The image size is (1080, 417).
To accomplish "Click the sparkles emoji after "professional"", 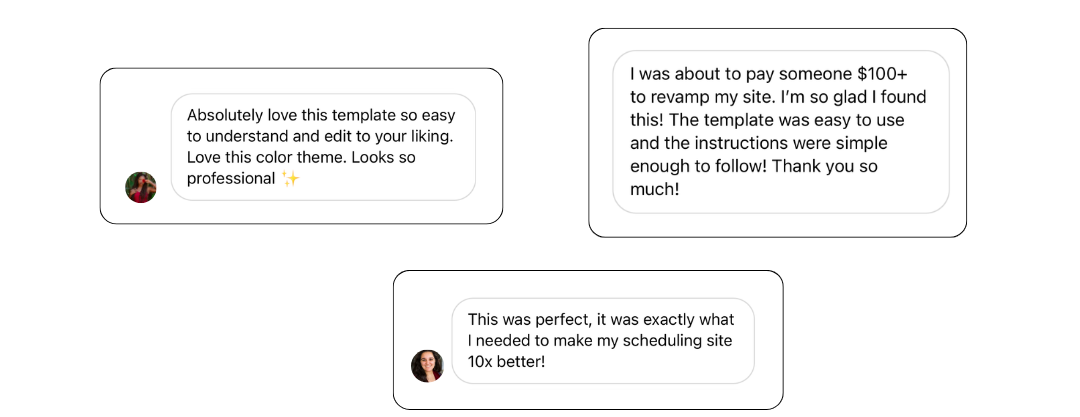I will coord(291,179).
